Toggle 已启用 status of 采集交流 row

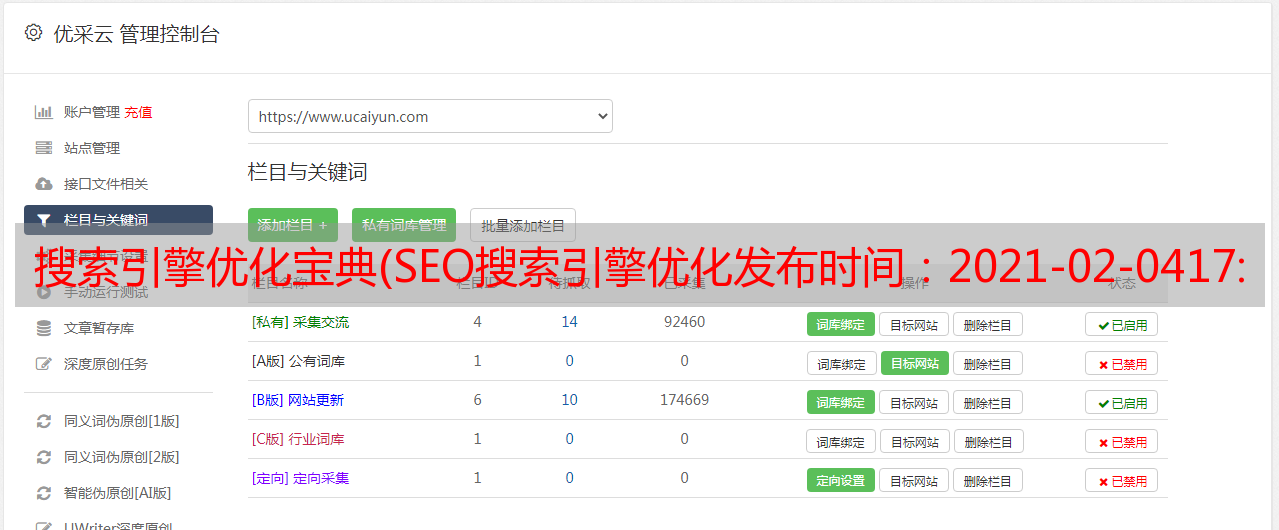1122,324
